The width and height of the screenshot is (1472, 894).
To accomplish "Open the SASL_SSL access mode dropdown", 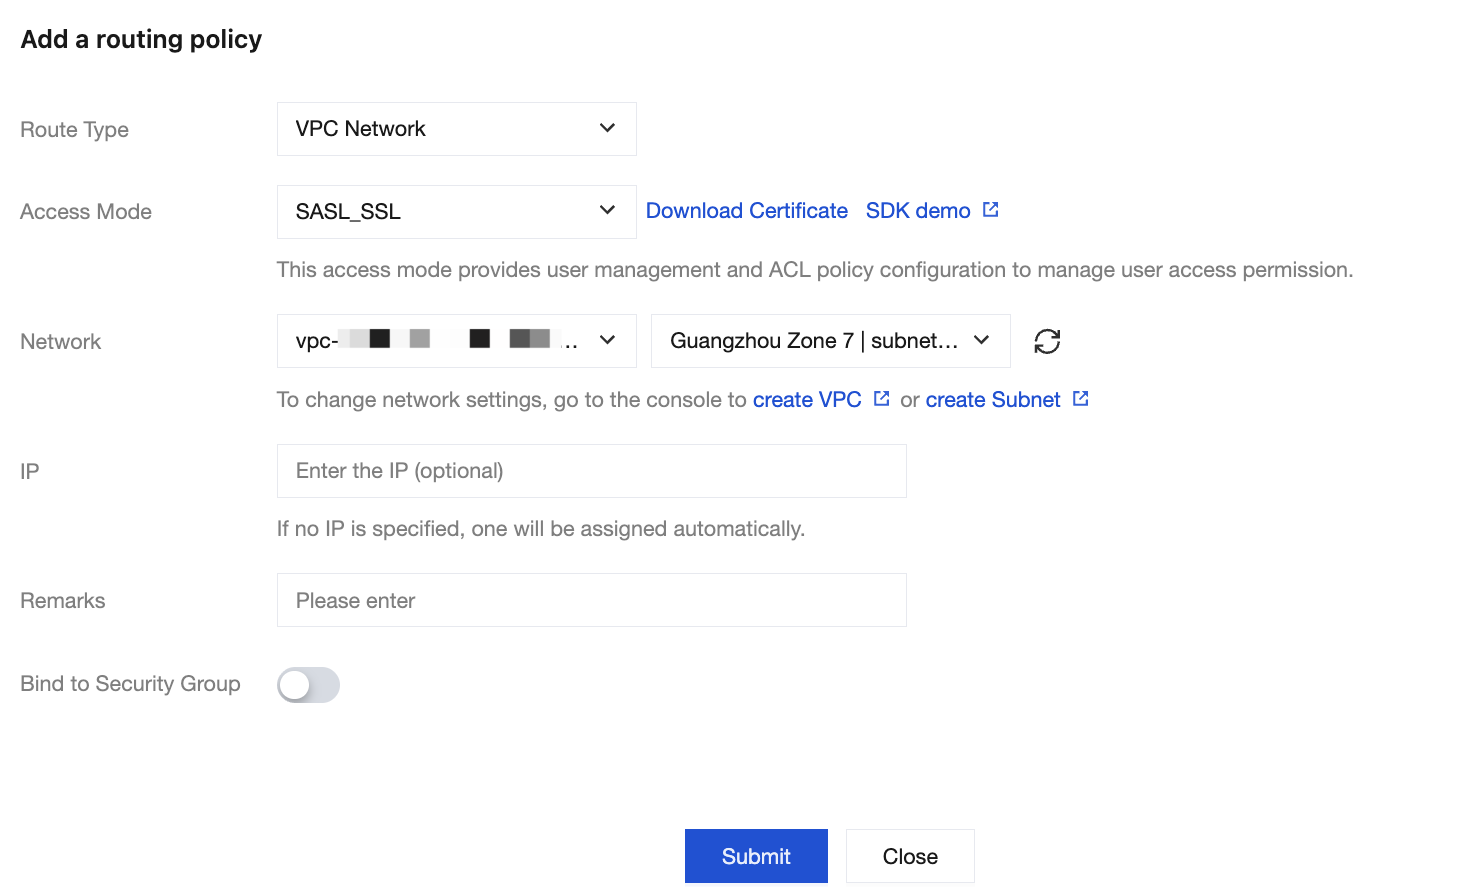I will (x=457, y=212).
